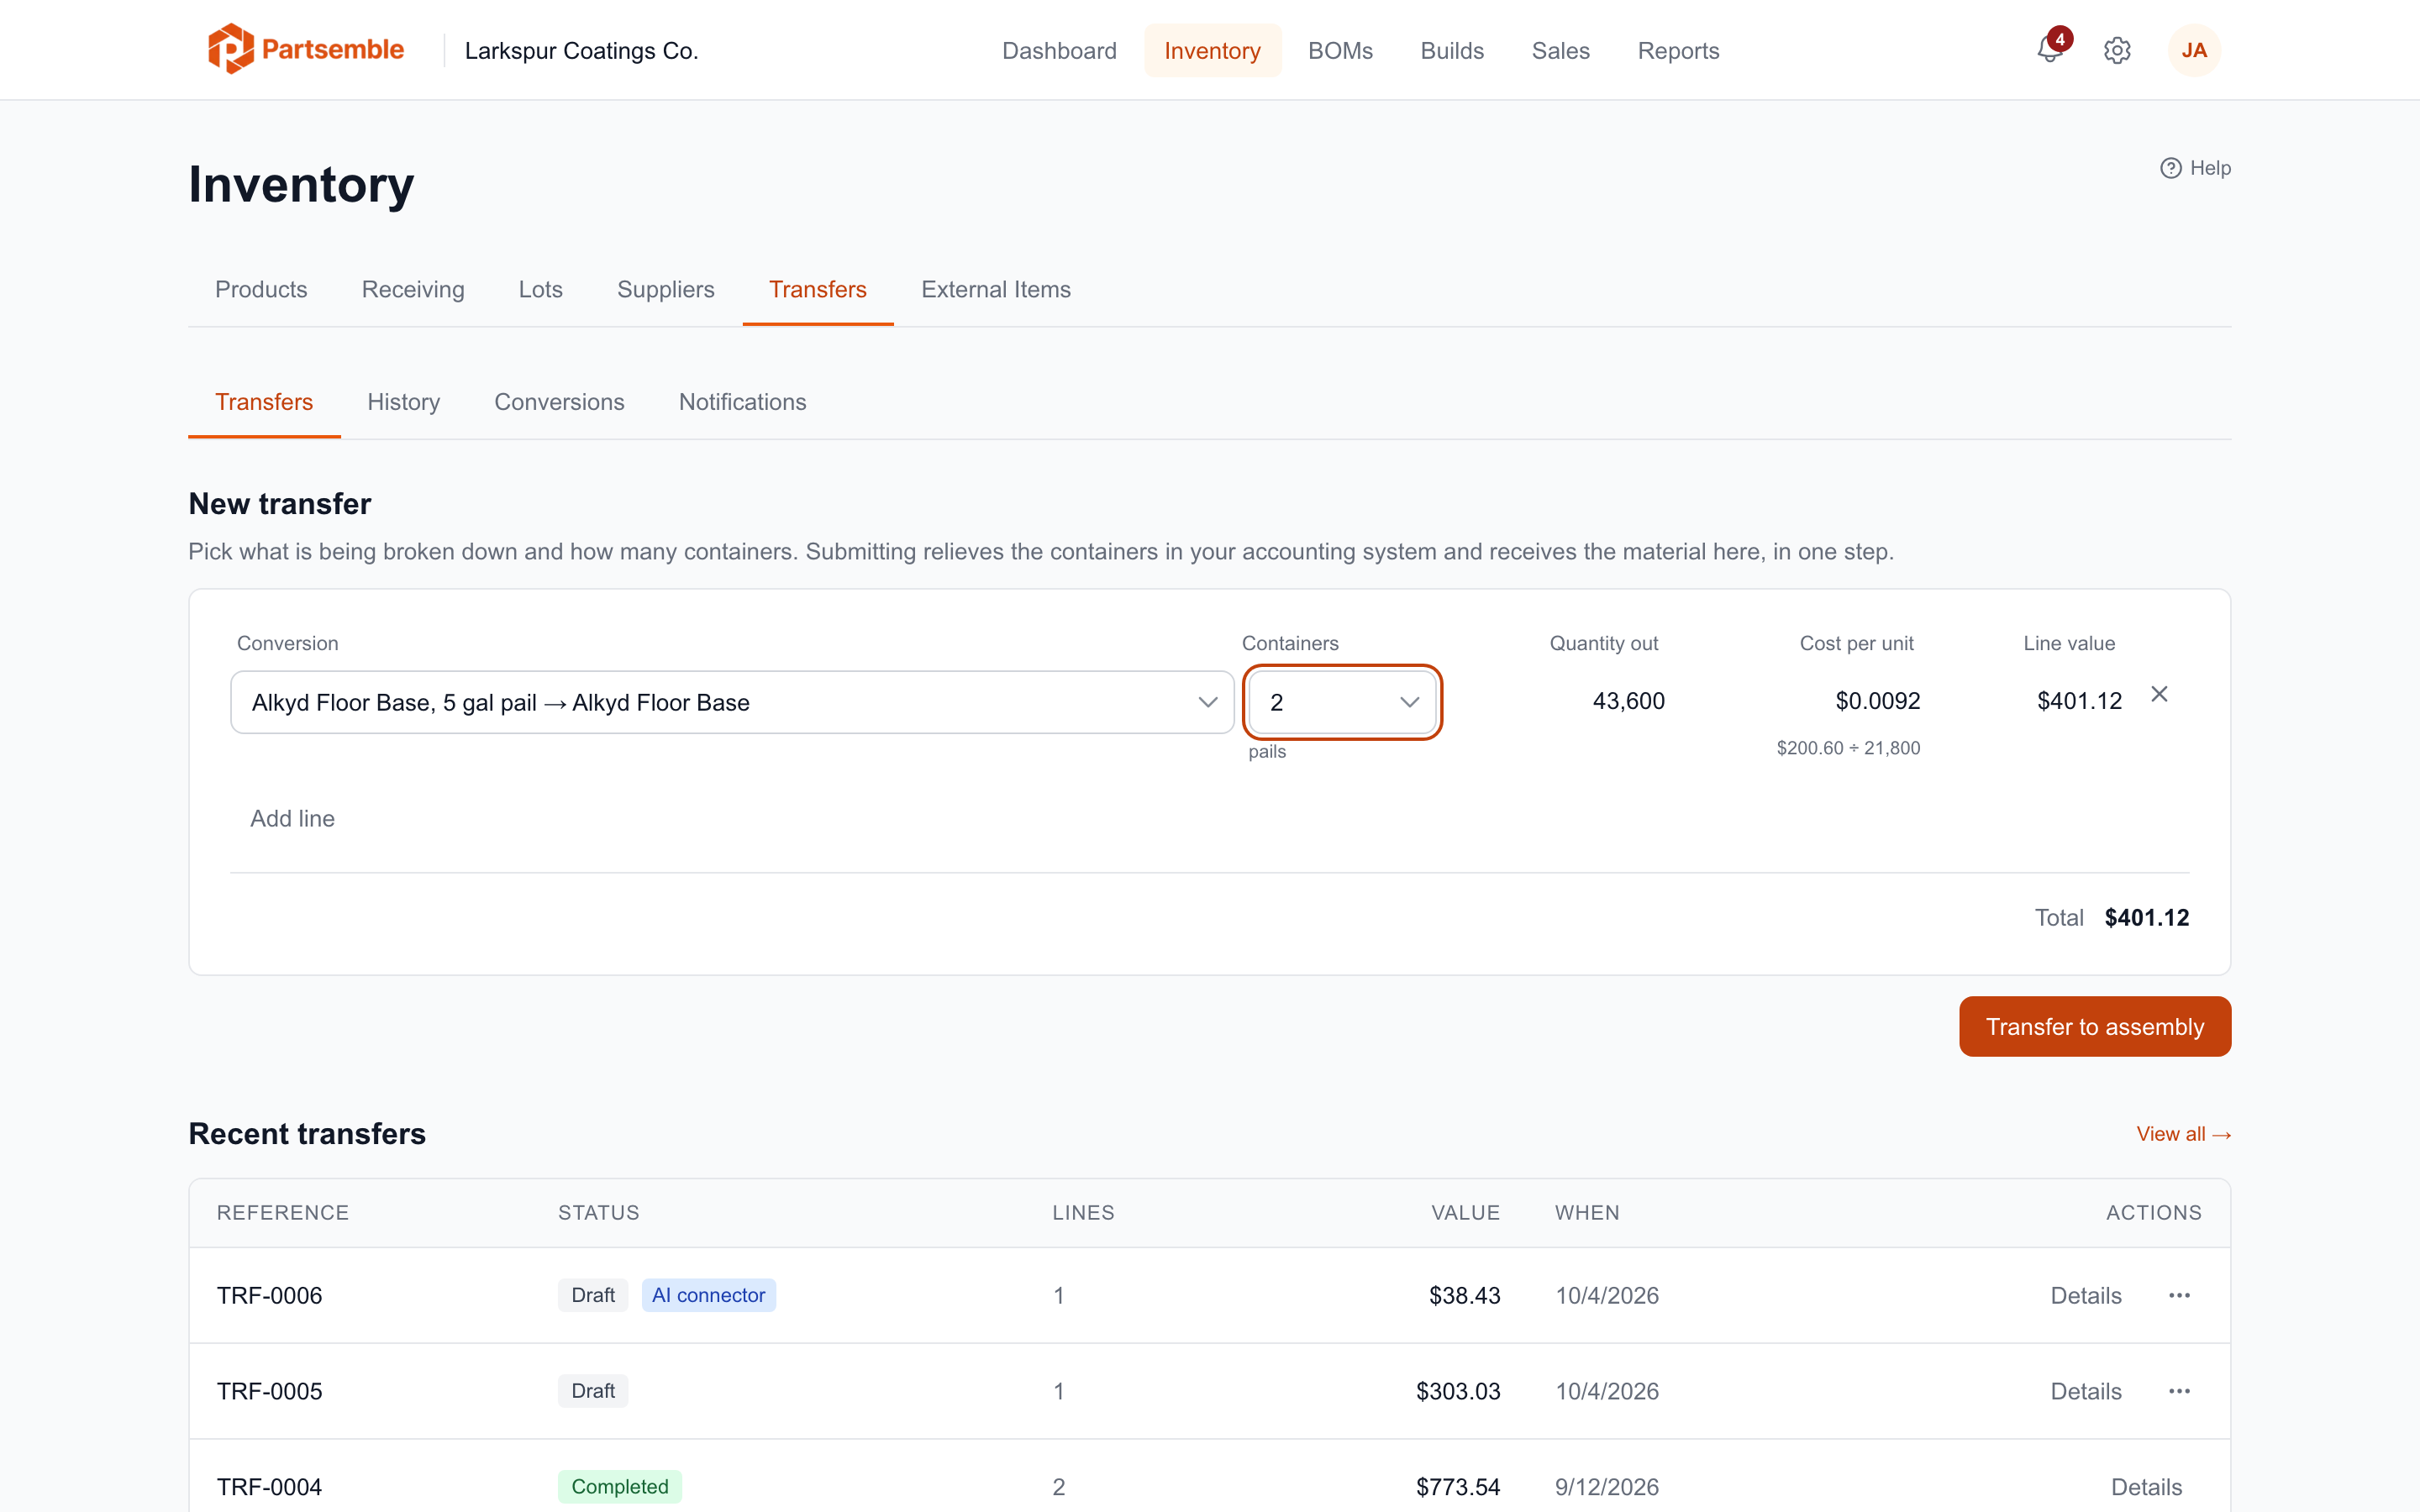Open the Notifications sub-tab
The height and width of the screenshot is (1512, 2420).
pos(742,402)
